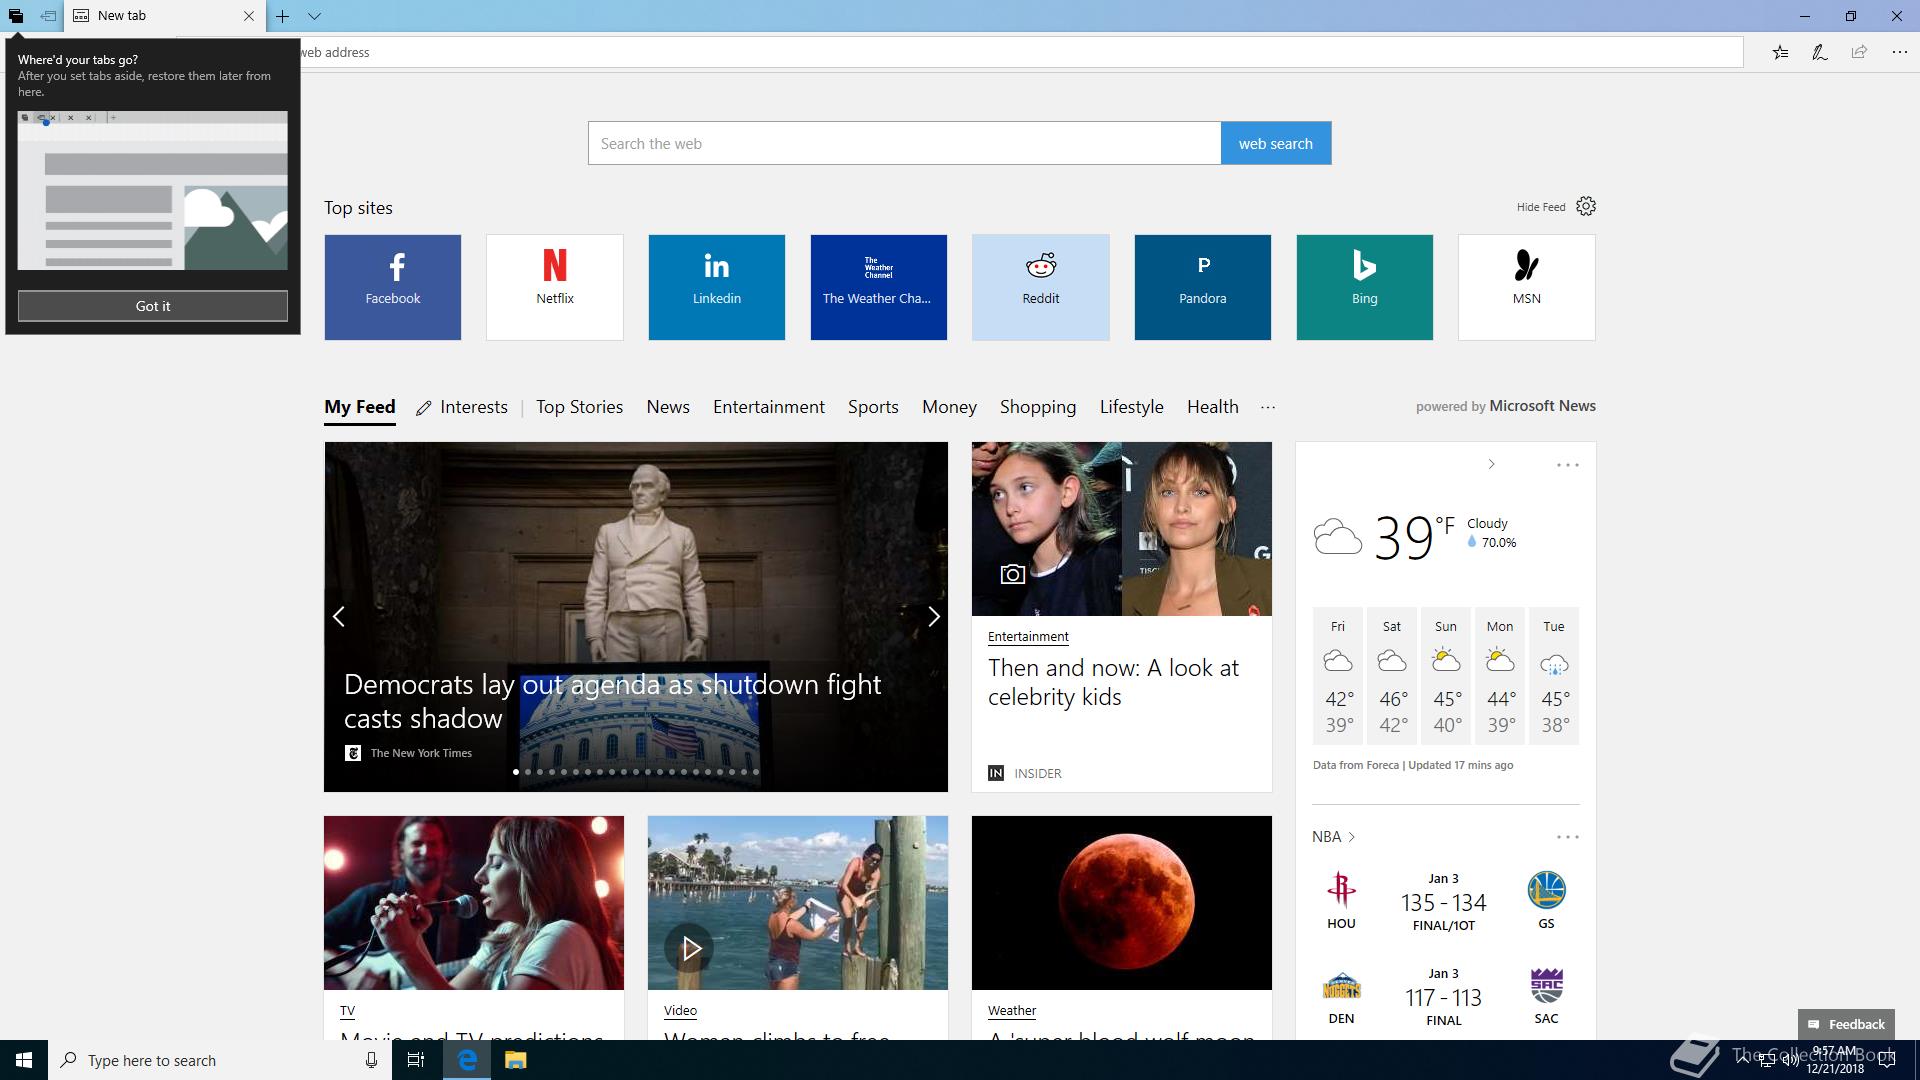
Task: Show tab previews chevron
Action: click(314, 16)
